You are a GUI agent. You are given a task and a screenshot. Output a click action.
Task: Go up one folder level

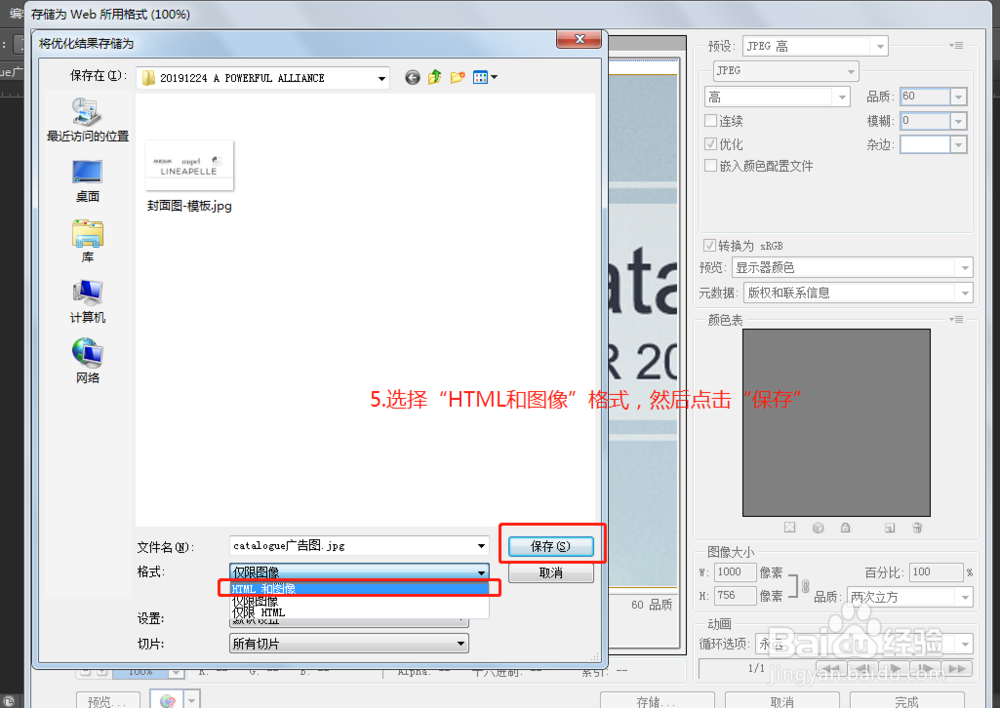(435, 77)
